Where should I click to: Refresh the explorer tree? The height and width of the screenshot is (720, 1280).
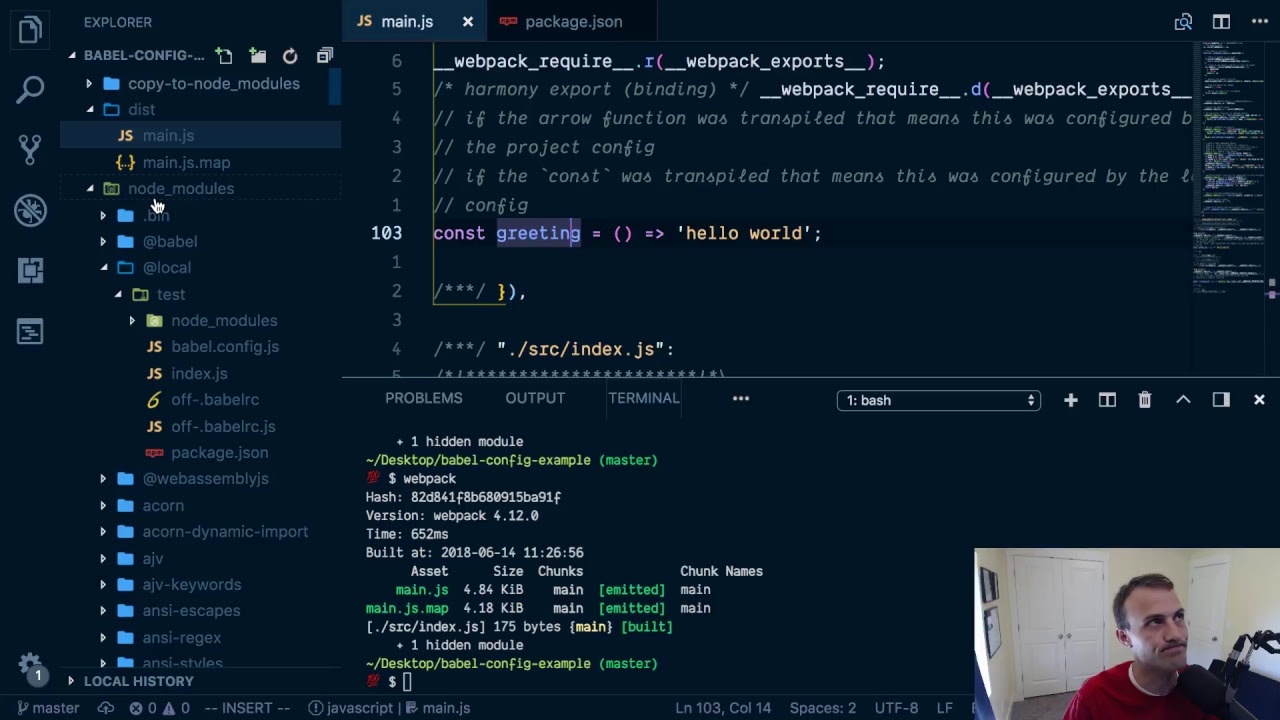[290, 56]
